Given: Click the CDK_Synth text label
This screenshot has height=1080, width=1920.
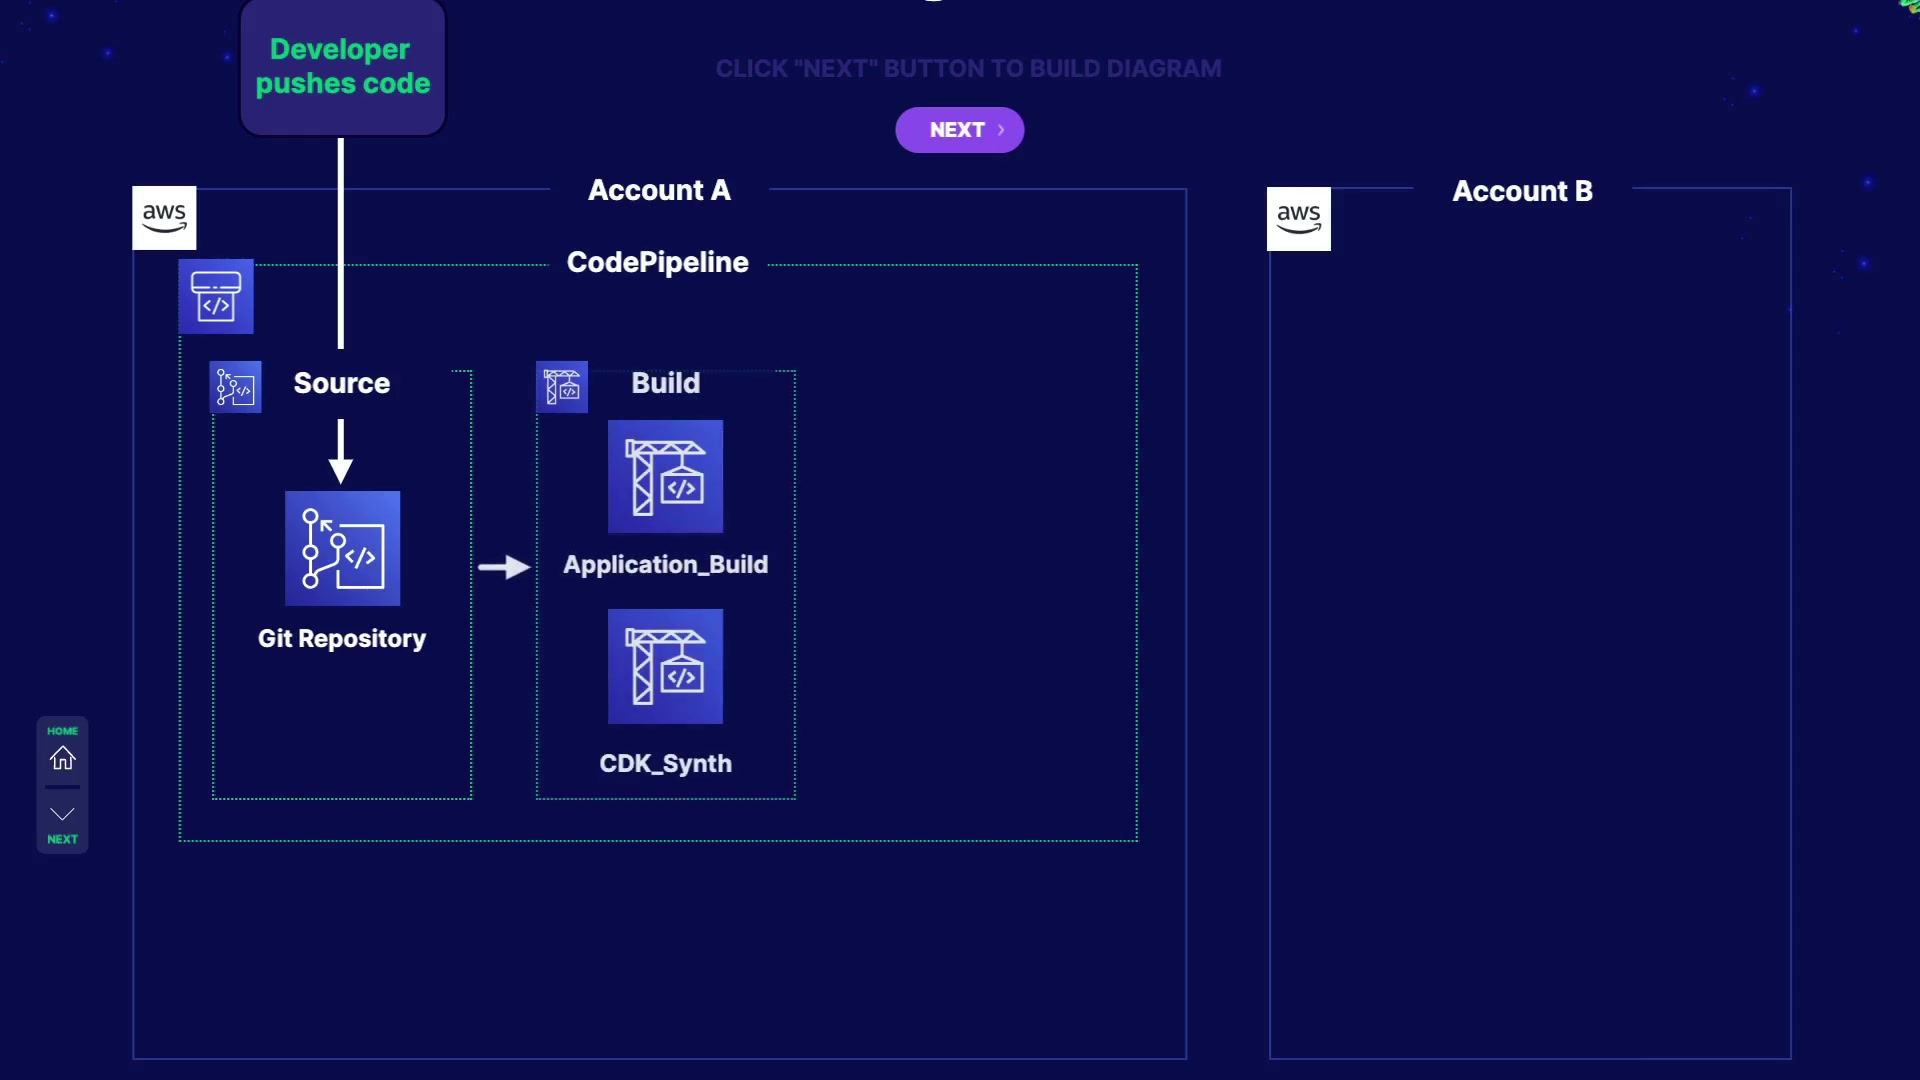Looking at the screenshot, I should 665,763.
